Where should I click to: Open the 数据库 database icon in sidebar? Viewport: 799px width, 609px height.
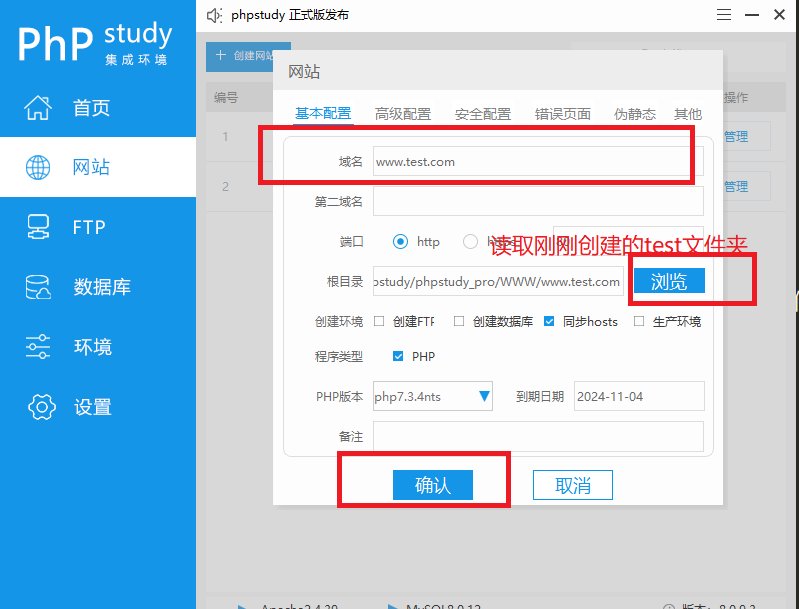pos(38,287)
